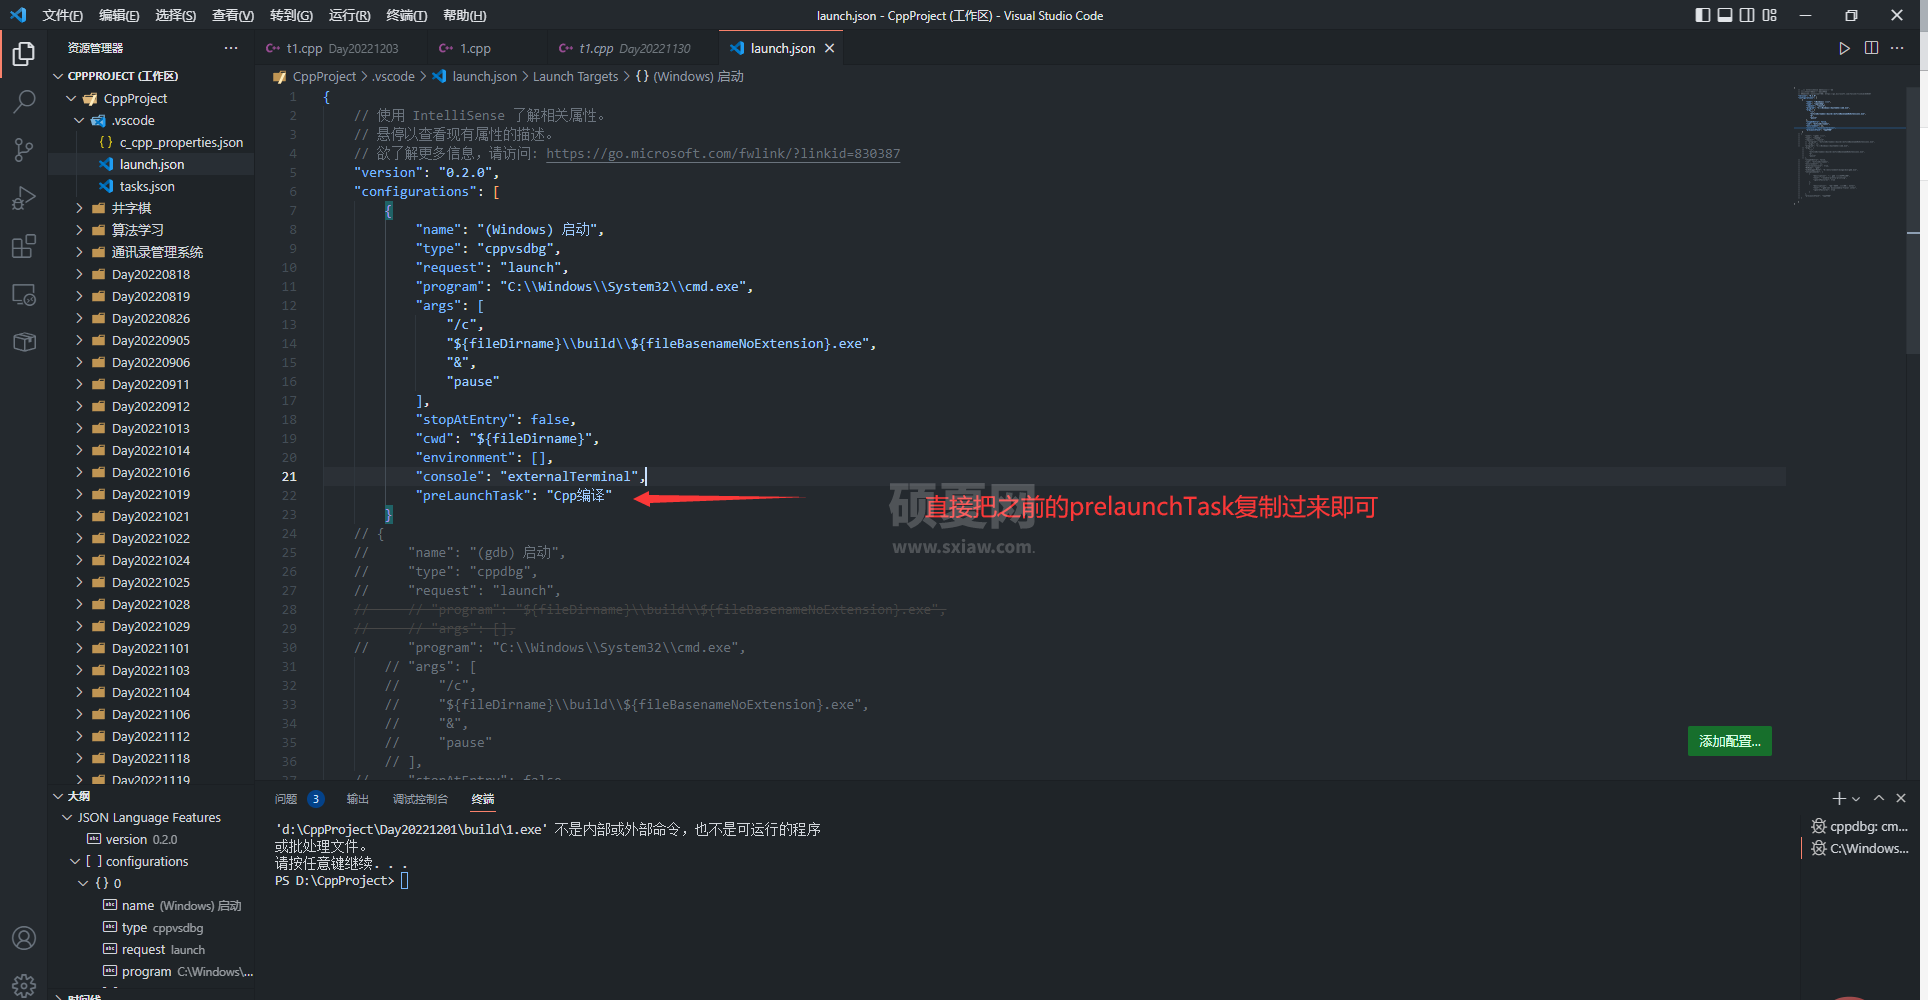Viewport: 1928px width, 1000px height.
Task: Open the Source Control view
Action: coord(24,150)
